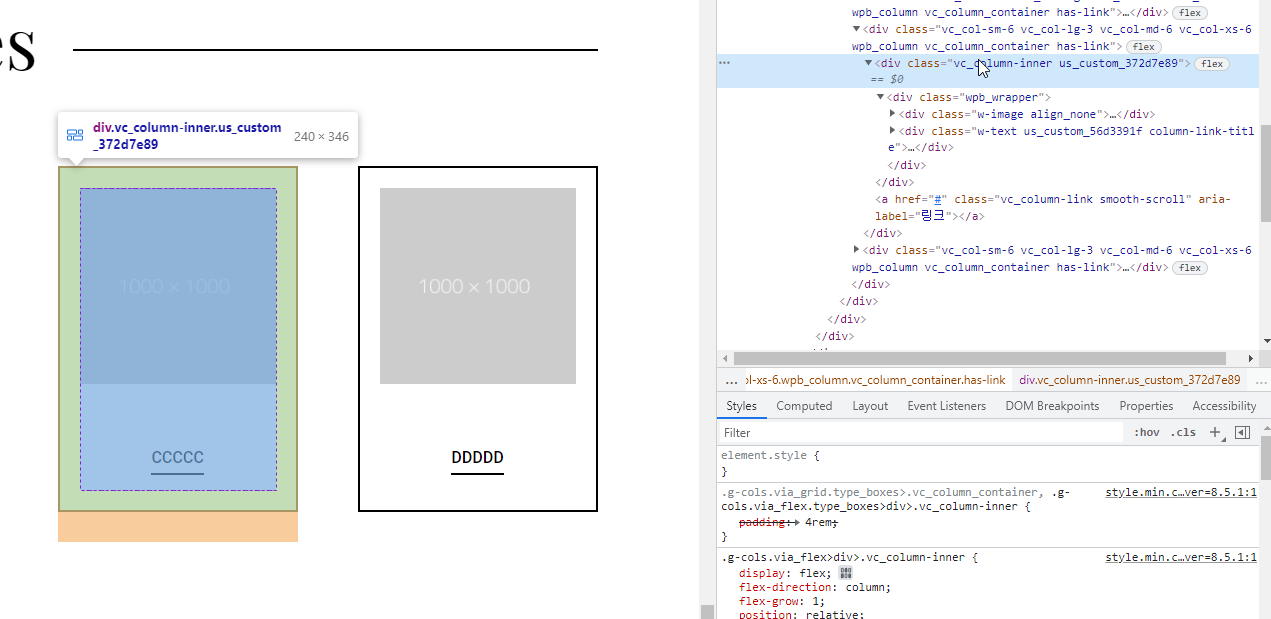
Task: Collapse the wpb_wrapper div node
Action: (880, 97)
